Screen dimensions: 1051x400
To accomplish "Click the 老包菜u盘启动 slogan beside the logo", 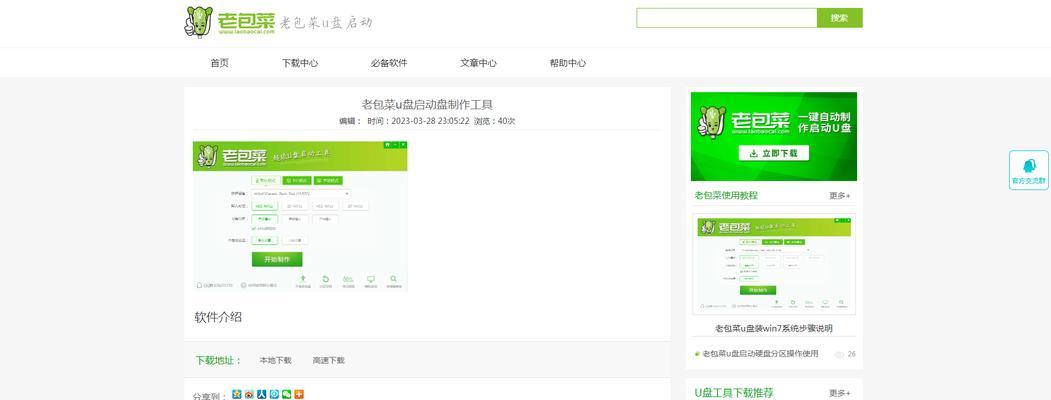I will (x=326, y=23).
